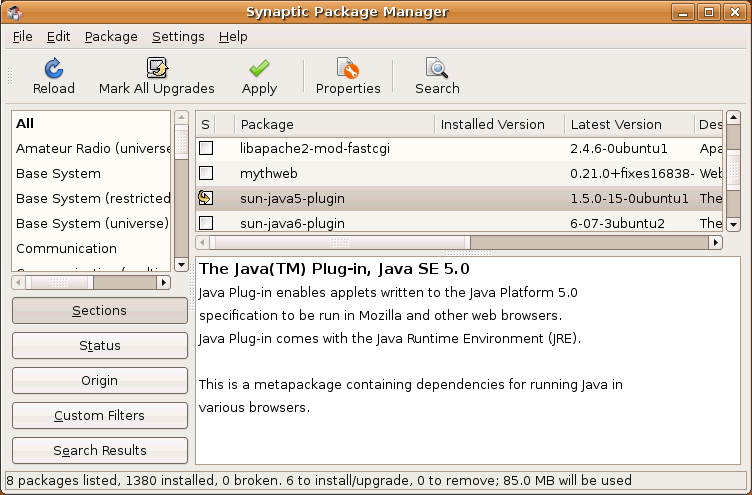Sort by the Latest Version column header
This screenshot has width=752, height=495.
(629, 125)
